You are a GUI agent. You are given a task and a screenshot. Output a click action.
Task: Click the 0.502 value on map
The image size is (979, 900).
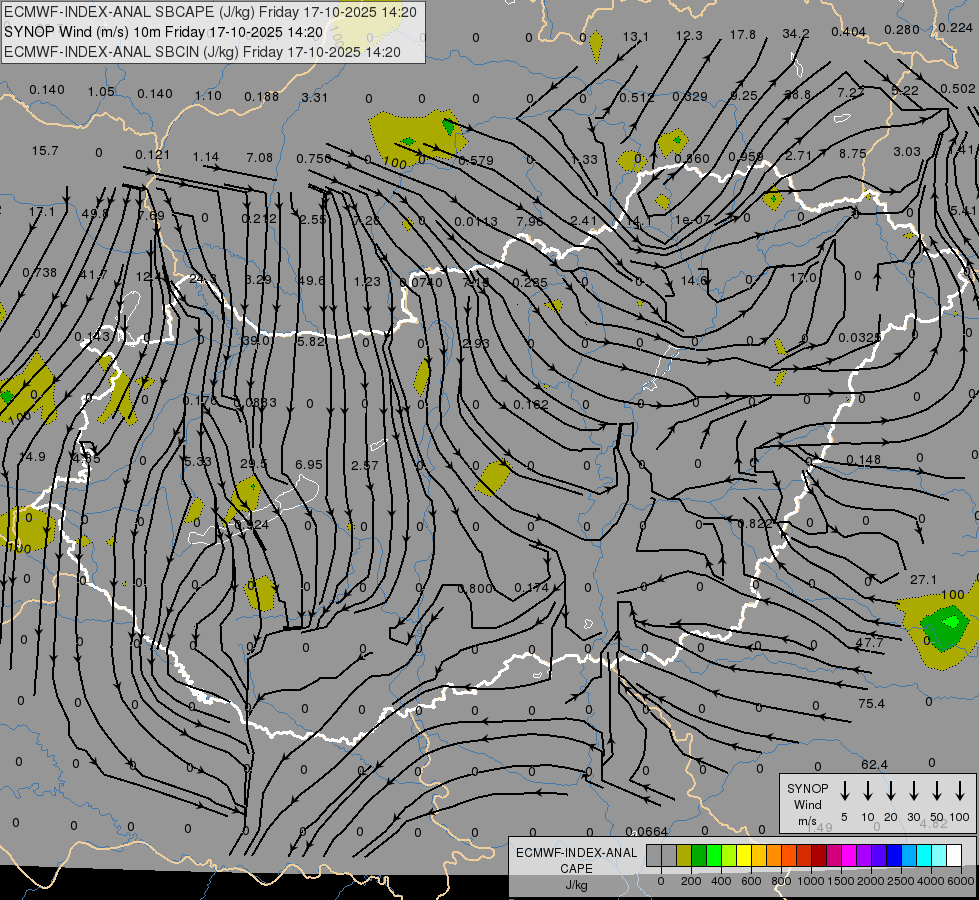tap(957, 89)
